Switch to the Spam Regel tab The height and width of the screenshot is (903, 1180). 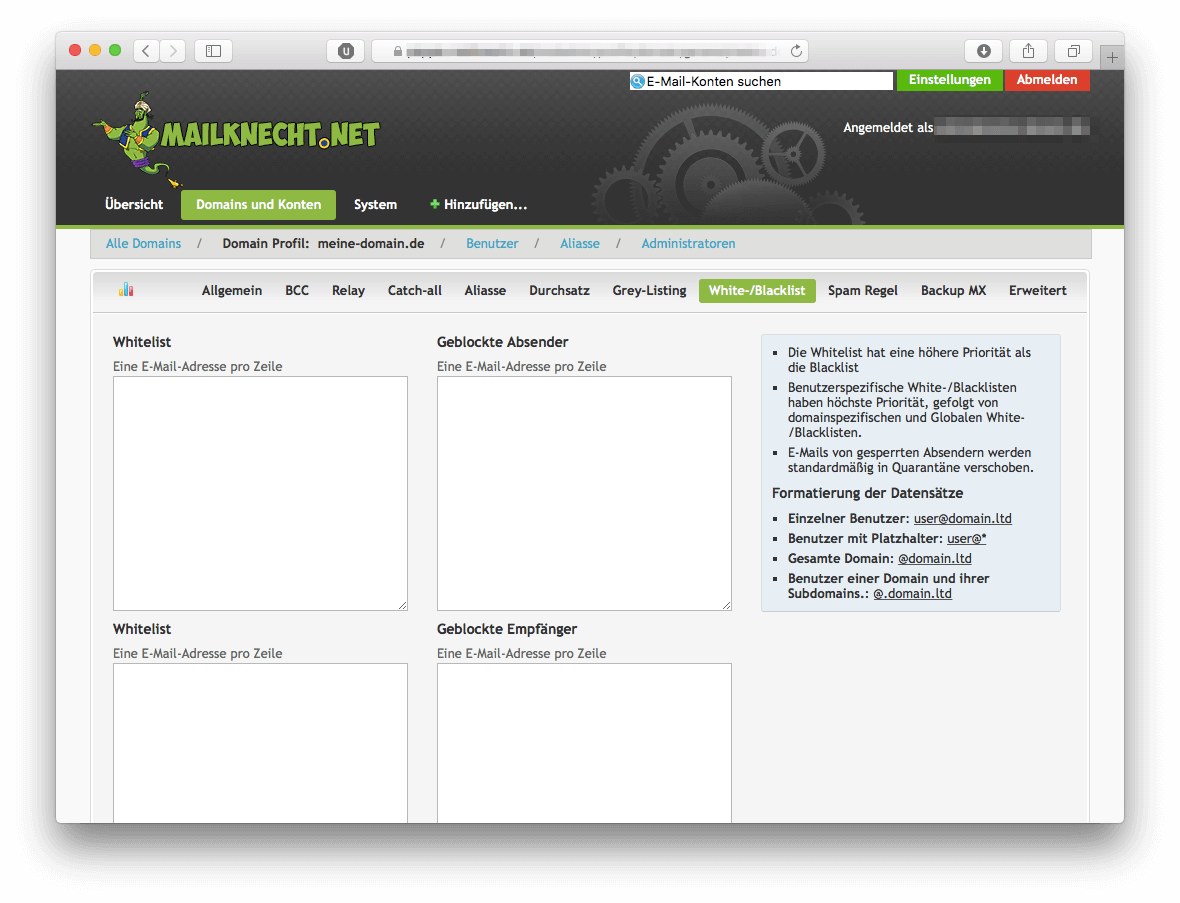coord(863,290)
